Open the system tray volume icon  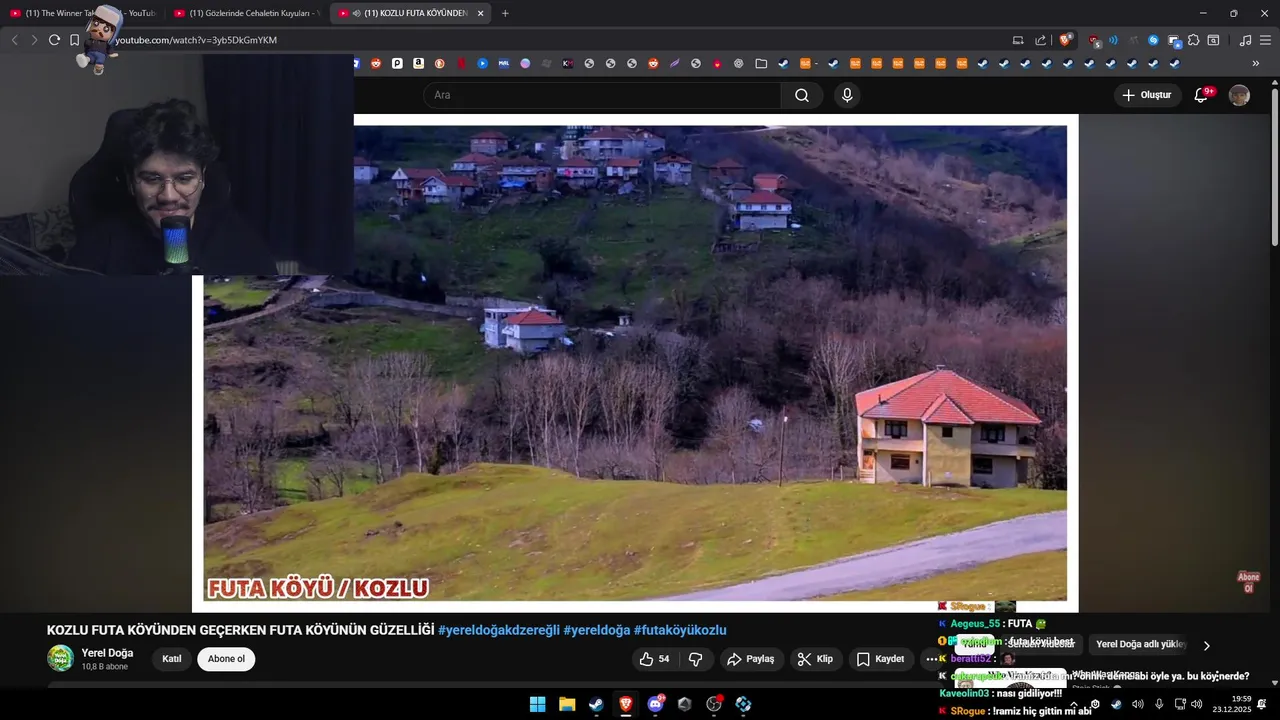pyautogui.click(x=1196, y=704)
